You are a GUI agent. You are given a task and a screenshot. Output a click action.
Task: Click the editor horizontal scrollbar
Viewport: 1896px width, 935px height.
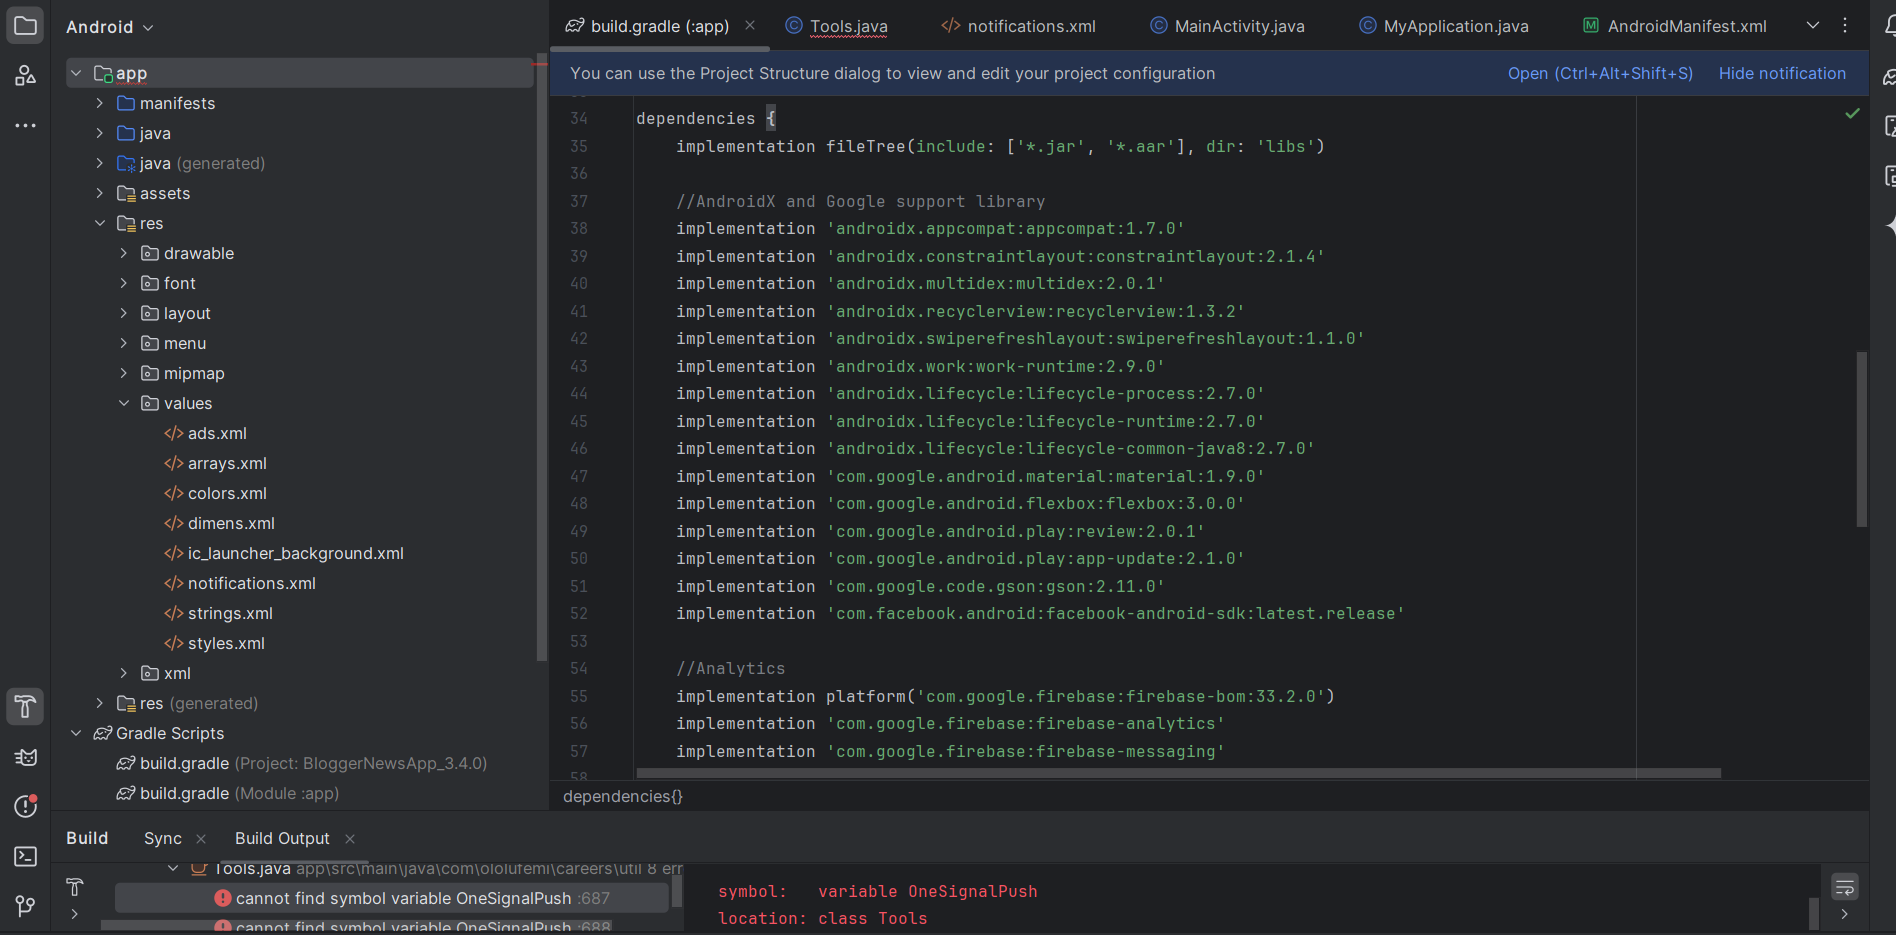coord(1178,773)
